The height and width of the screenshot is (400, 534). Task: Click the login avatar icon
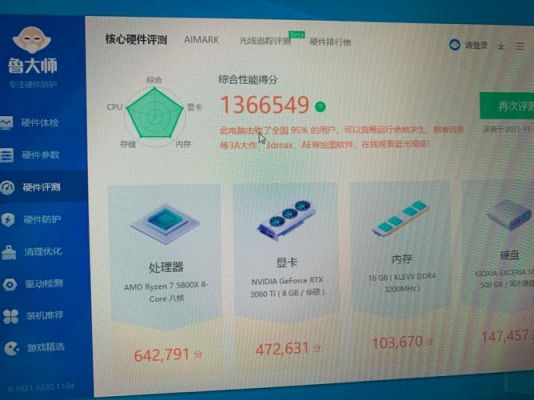pos(455,45)
